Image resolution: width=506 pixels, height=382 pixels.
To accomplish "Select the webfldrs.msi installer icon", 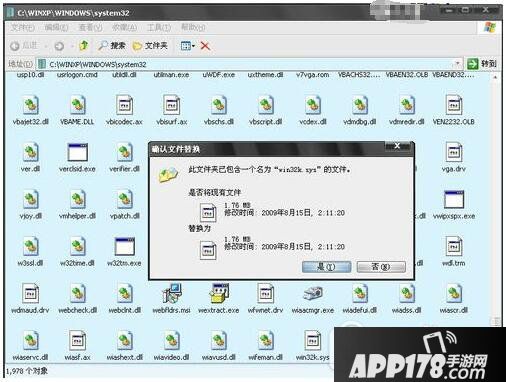I will (x=171, y=293).
